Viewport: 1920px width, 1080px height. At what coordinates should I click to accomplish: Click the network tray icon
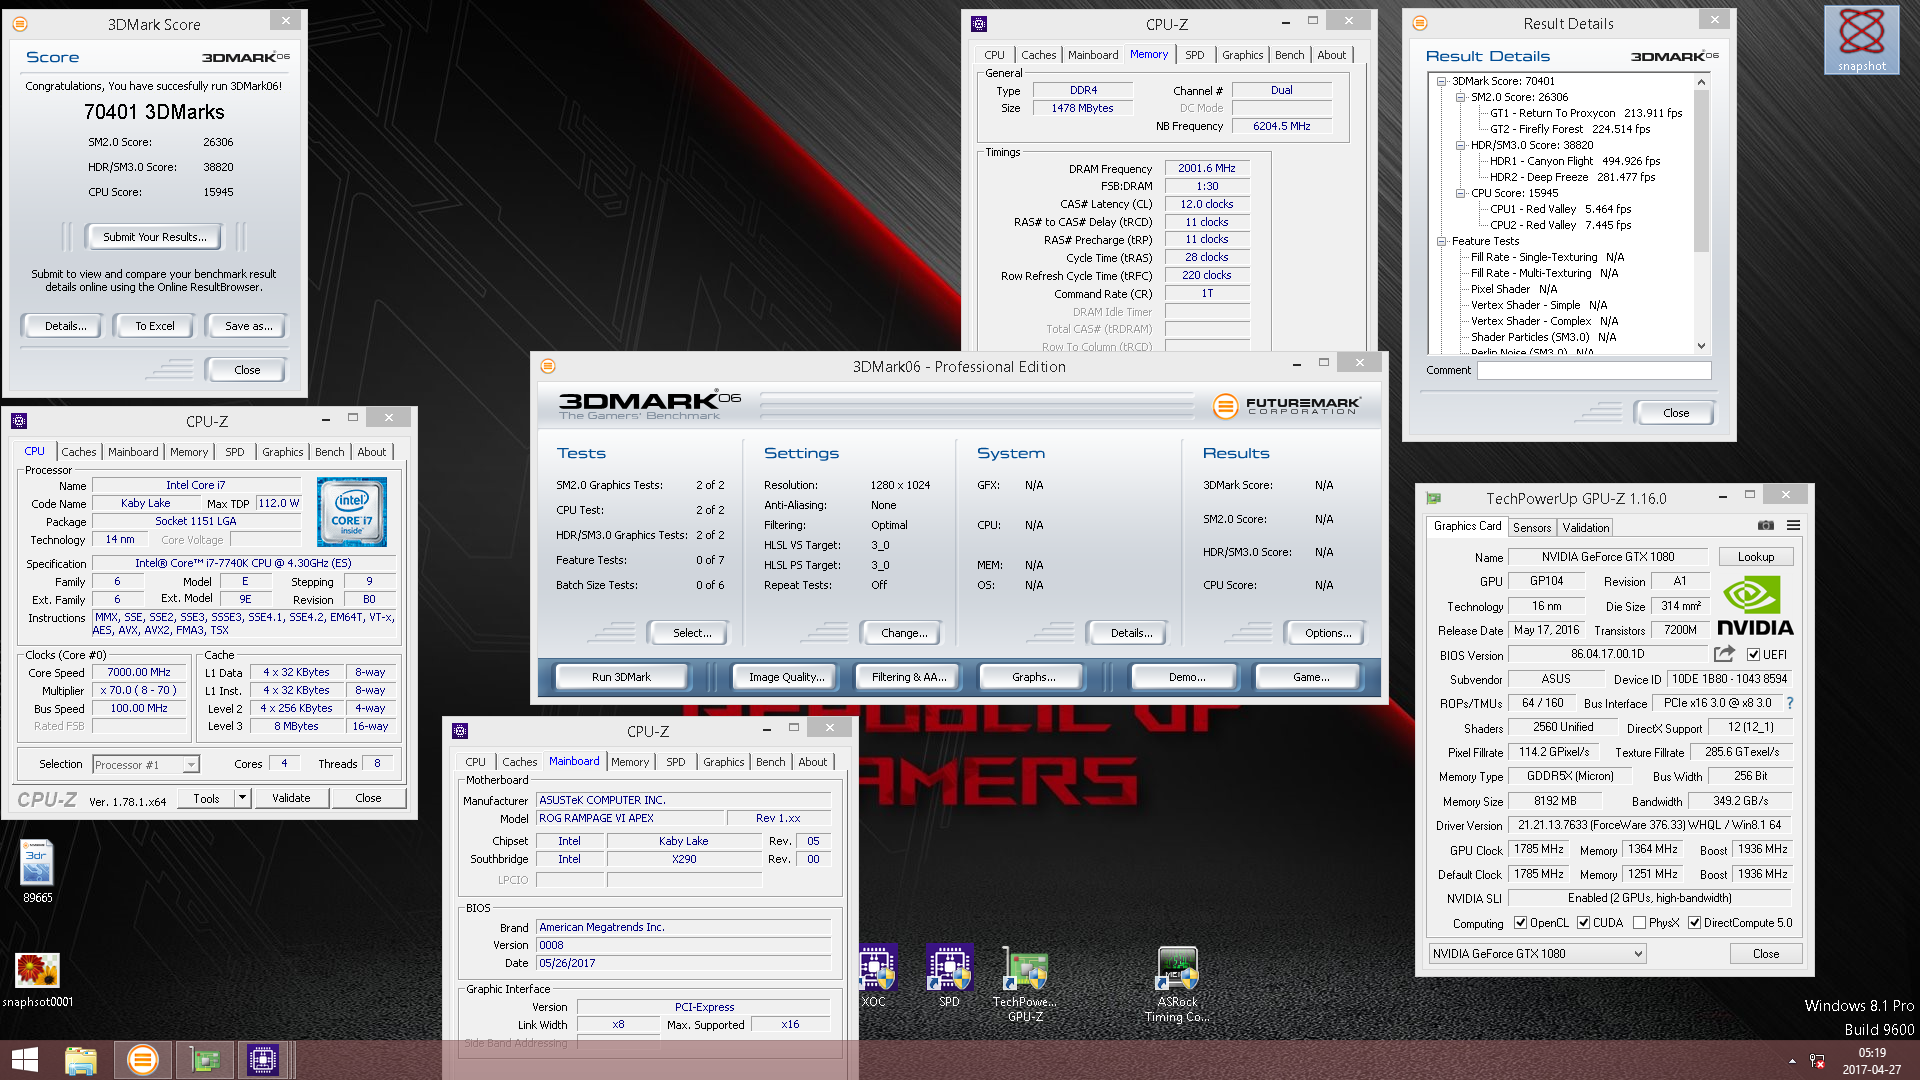(x=1817, y=1061)
